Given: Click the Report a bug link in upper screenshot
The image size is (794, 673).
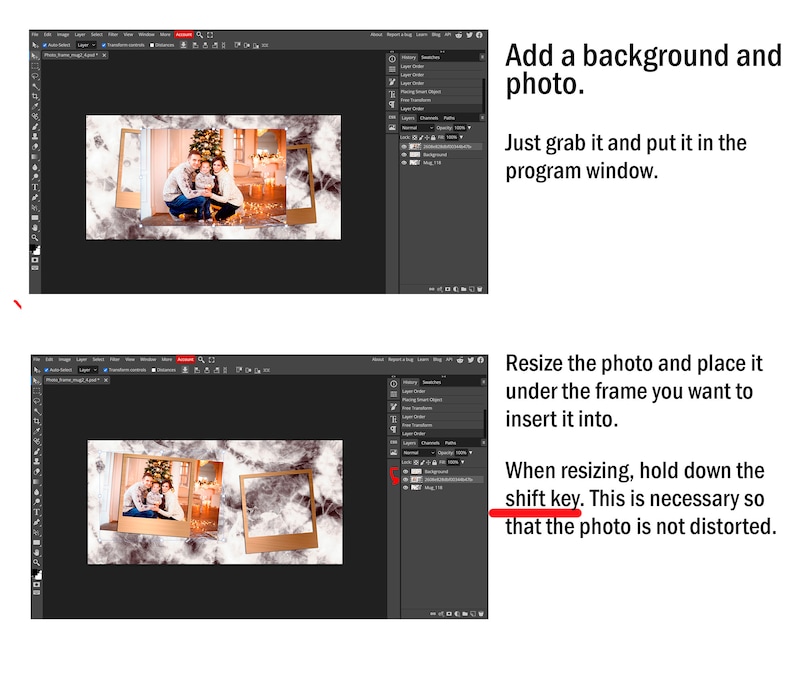Looking at the screenshot, I should (399, 34).
